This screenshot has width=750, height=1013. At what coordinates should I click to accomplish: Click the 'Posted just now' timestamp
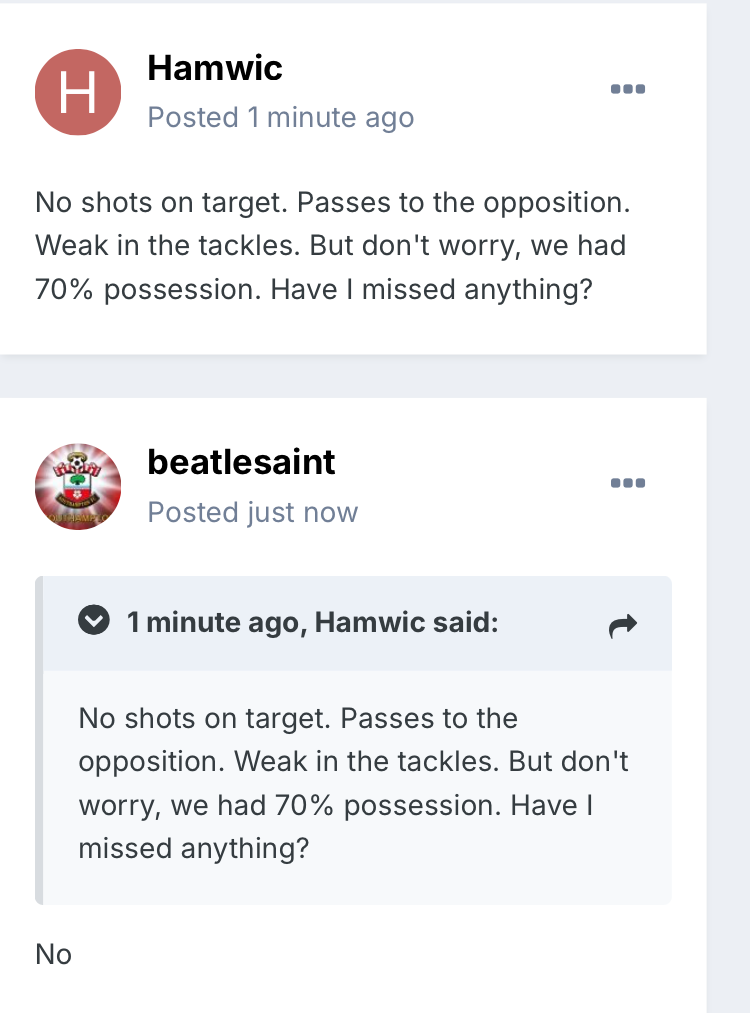(x=253, y=512)
